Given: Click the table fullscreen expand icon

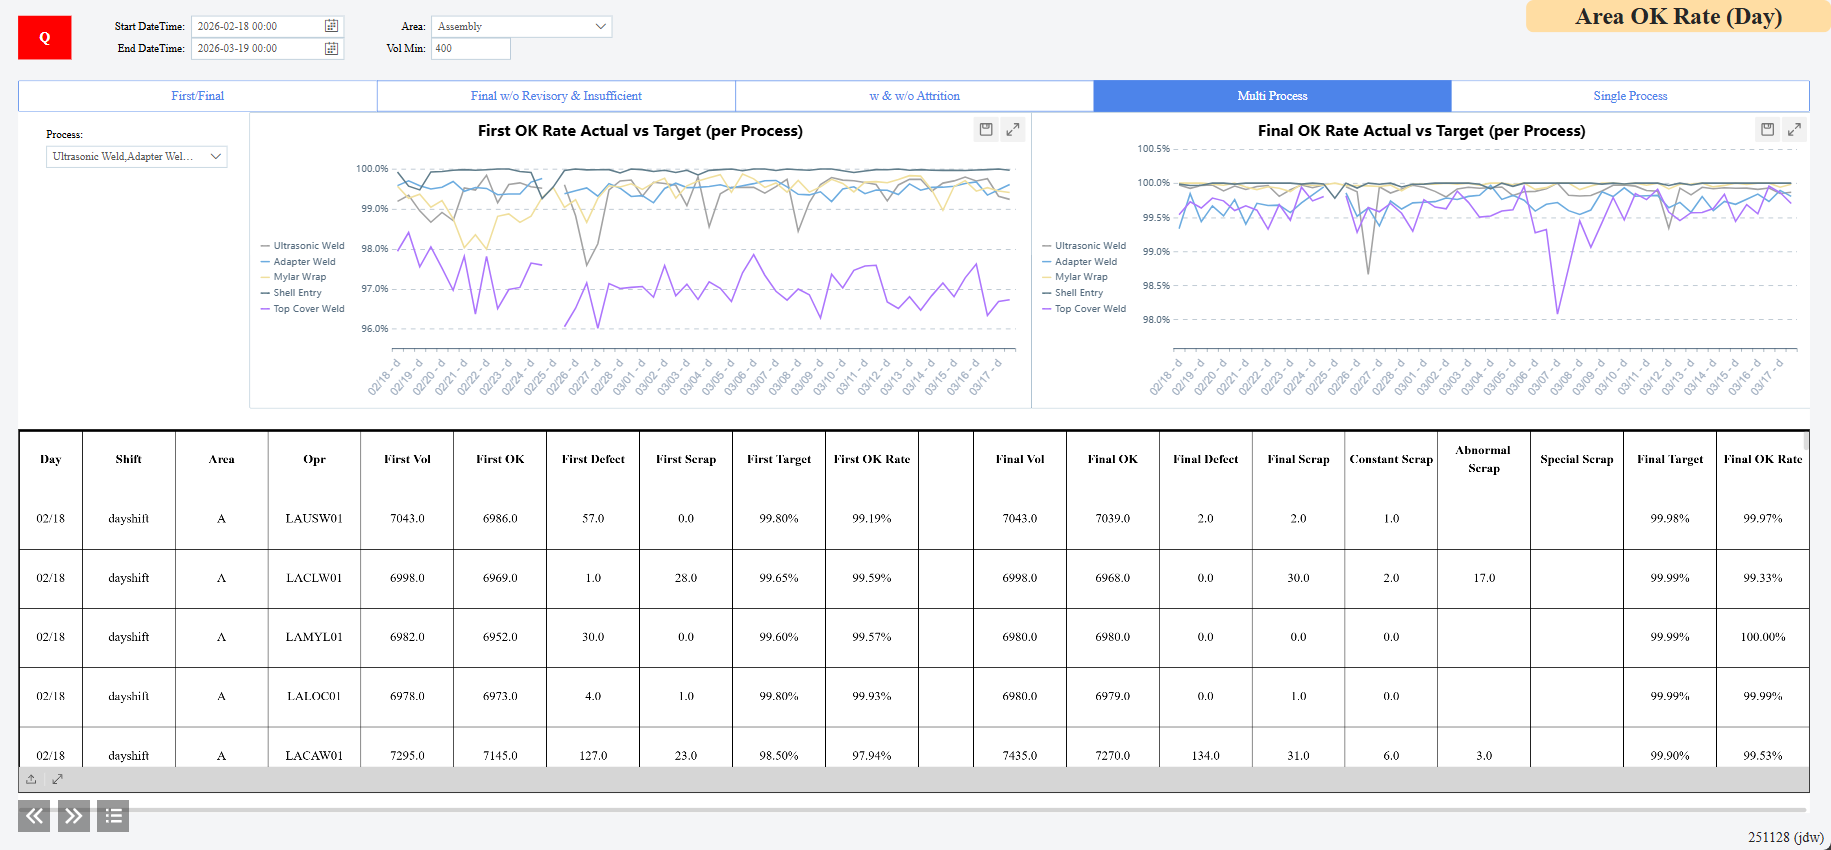Looking at the screenshot, I should (57, 779).
